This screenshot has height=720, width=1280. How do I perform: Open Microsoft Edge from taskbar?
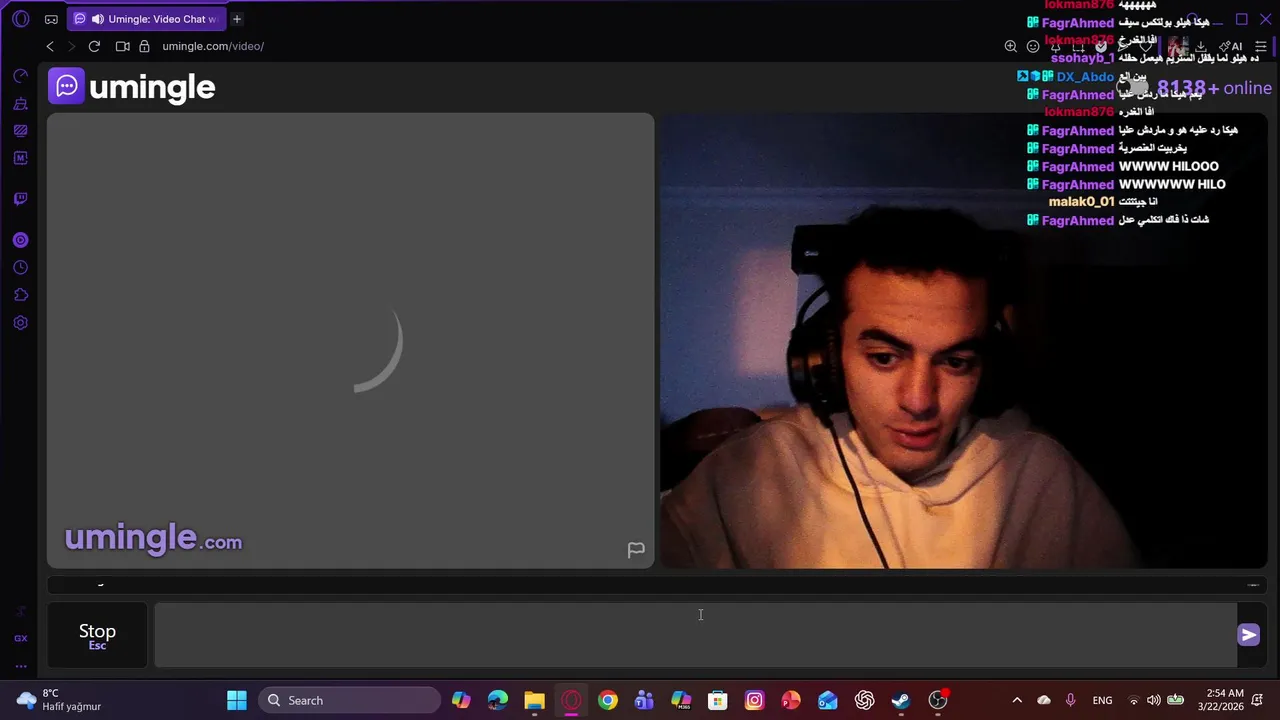(498, 700)
